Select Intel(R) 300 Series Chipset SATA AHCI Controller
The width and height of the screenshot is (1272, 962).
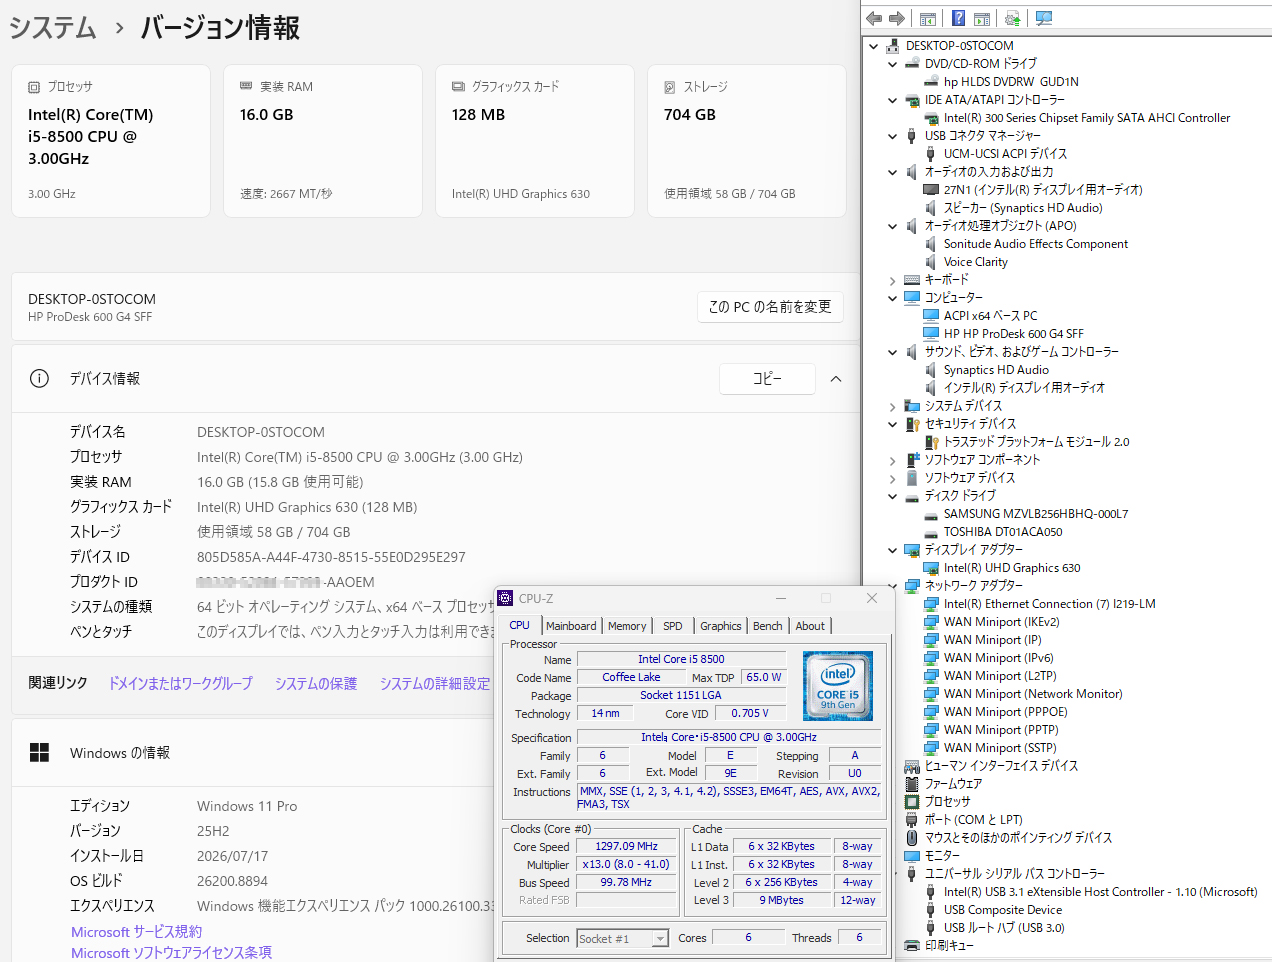coord(1087,118)
